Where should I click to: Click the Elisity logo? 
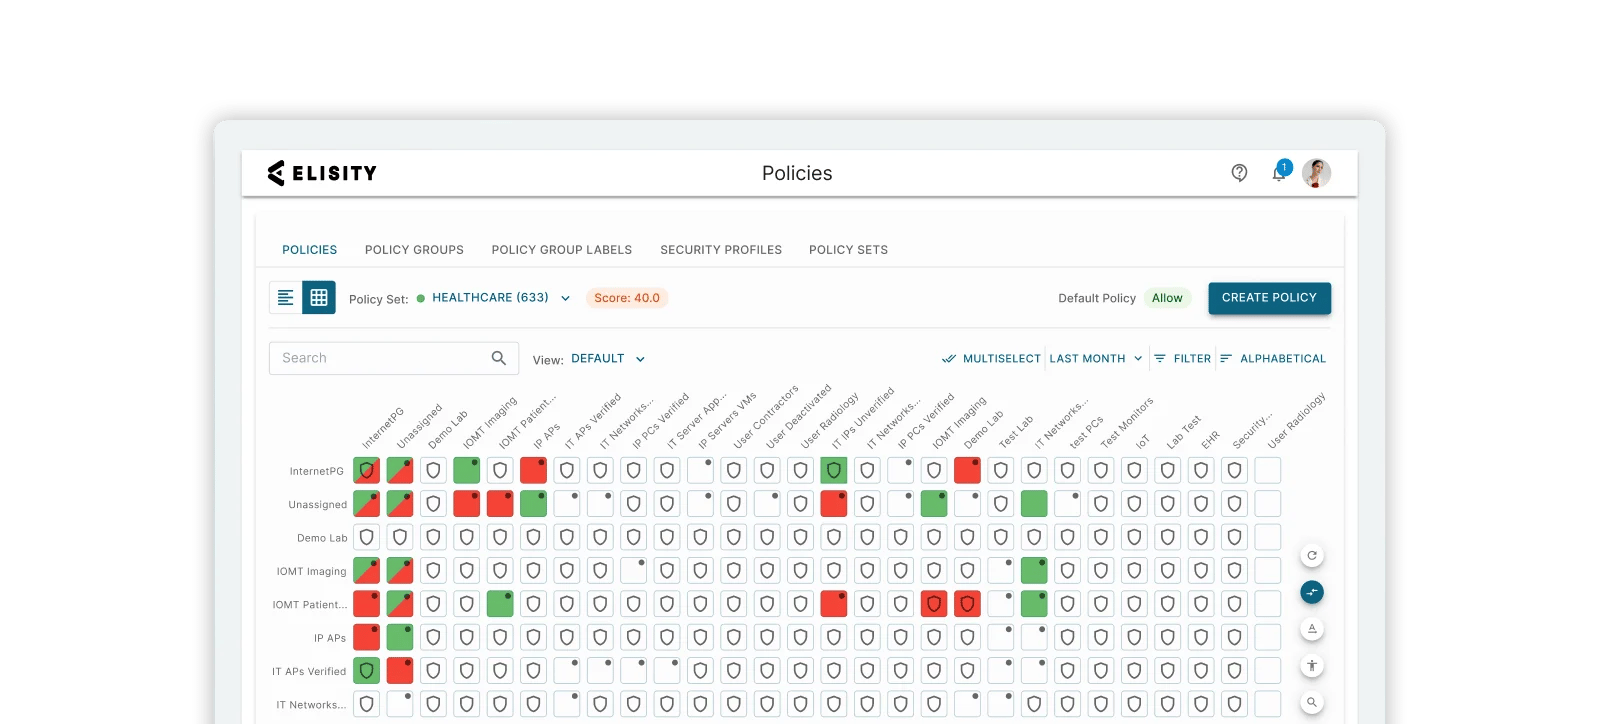coord(322,173)
